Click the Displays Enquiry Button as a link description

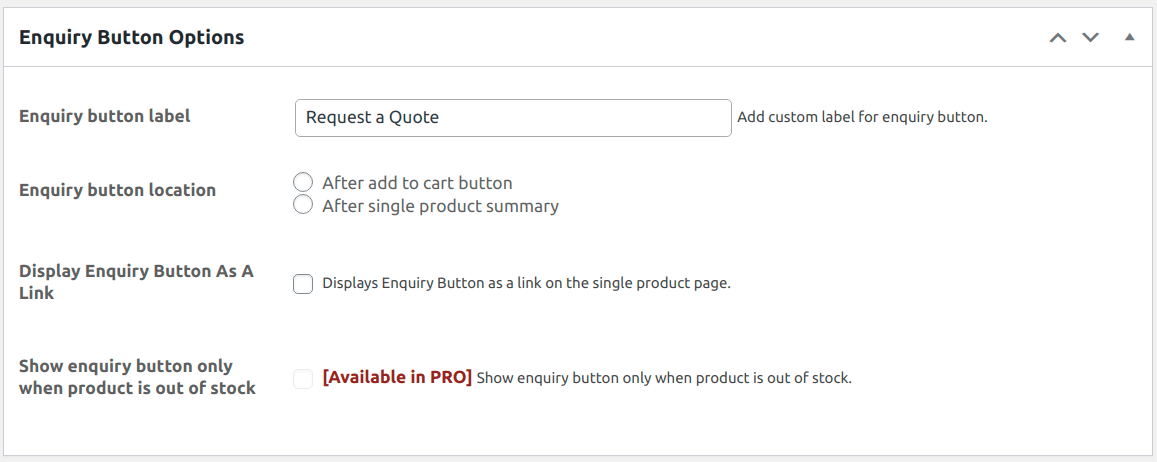tap(526, 284)
